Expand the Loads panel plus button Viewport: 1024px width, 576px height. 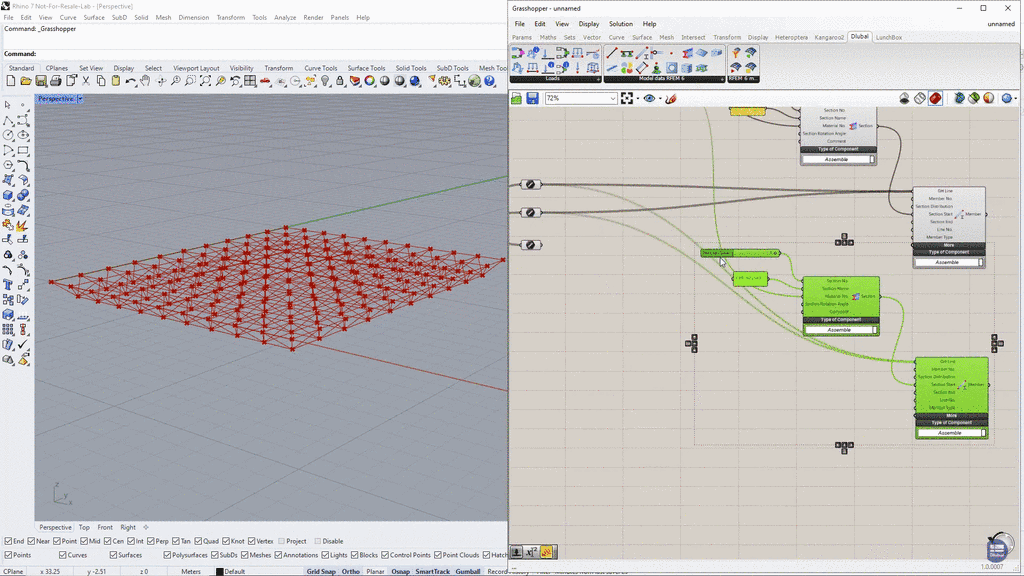pyautogui.click(x=598, y=79)
